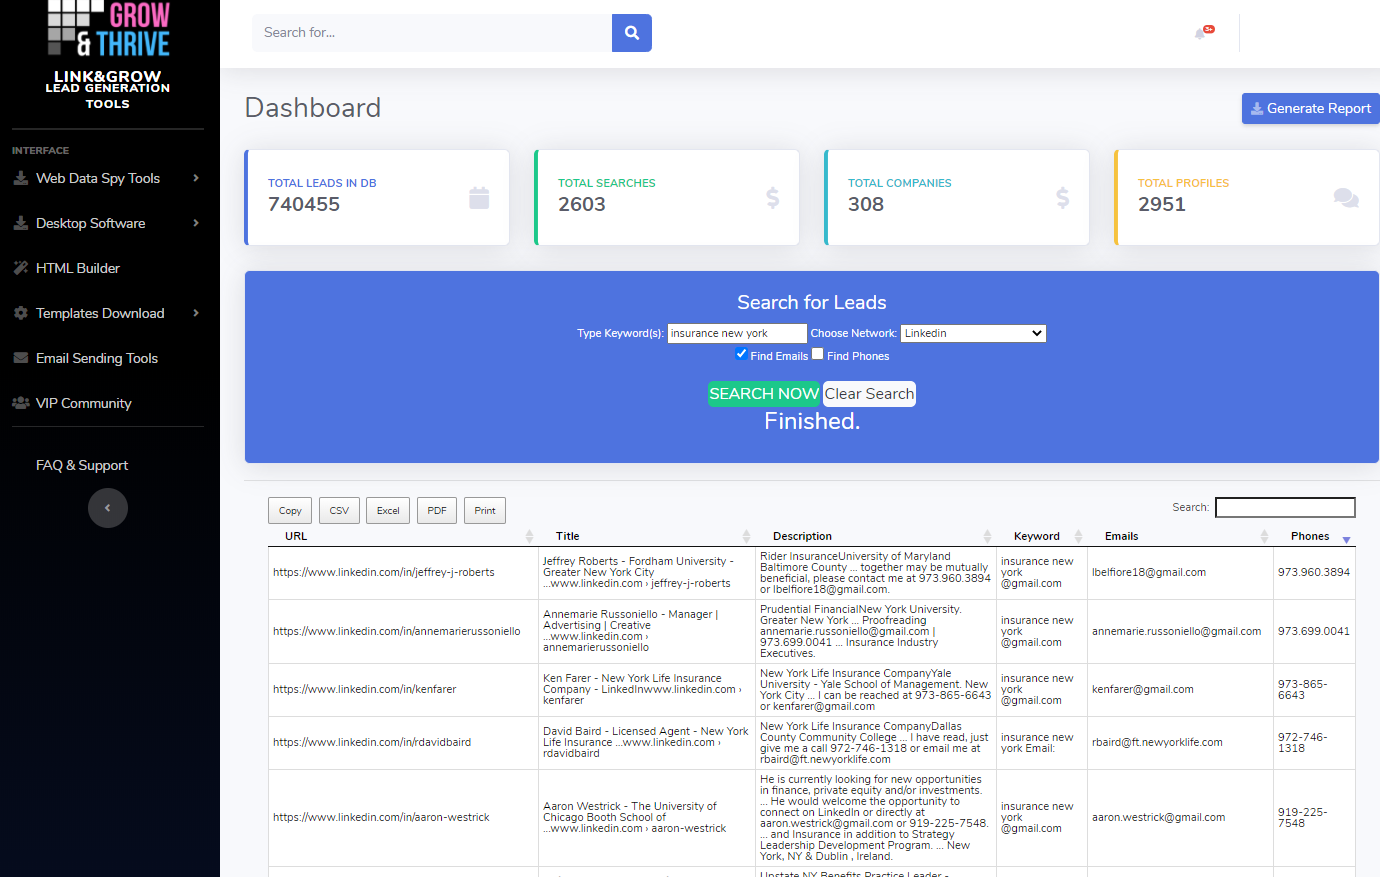1380x877 pixels.
Task: Sort table by Phones column
Action: [x=1310, y=536]
